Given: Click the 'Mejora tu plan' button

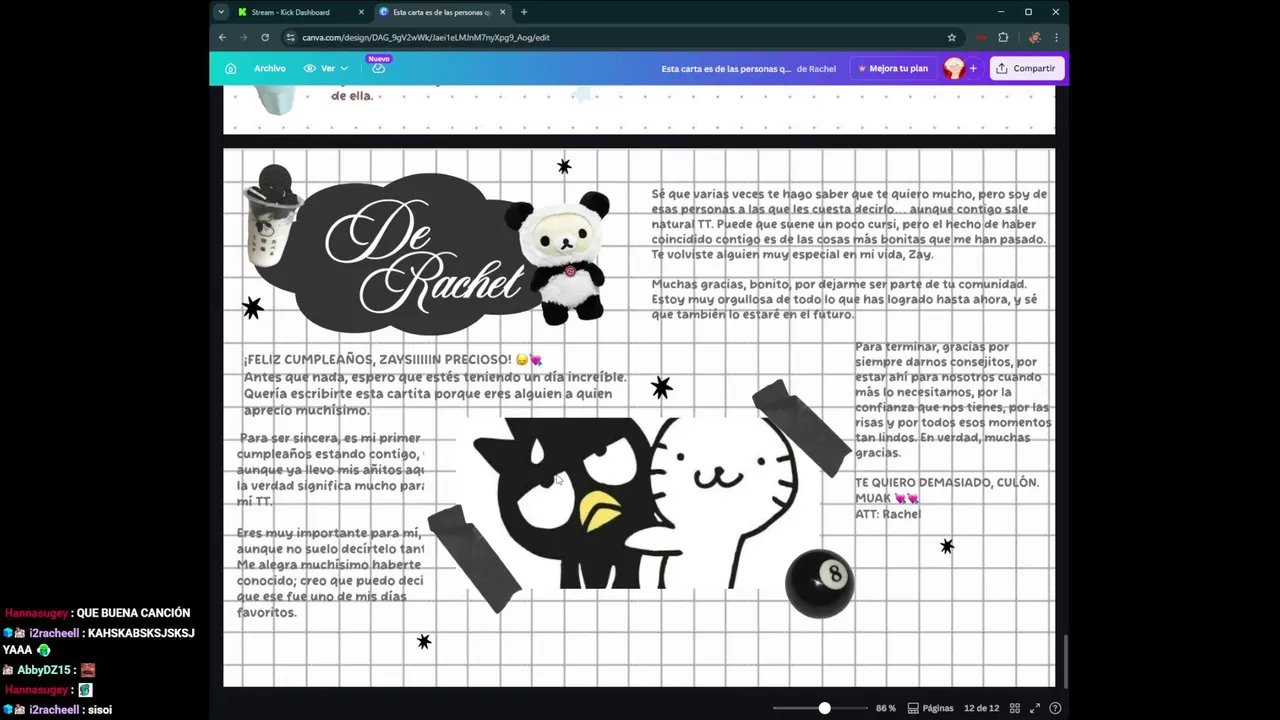Looking at the screenshot, I should (893, 68).
